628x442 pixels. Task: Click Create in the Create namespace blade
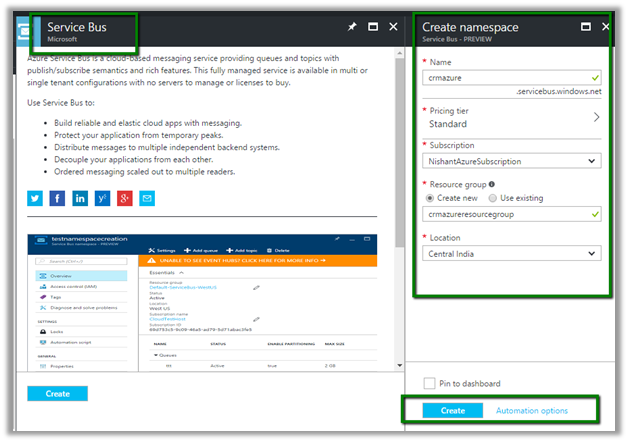[452, 411]
